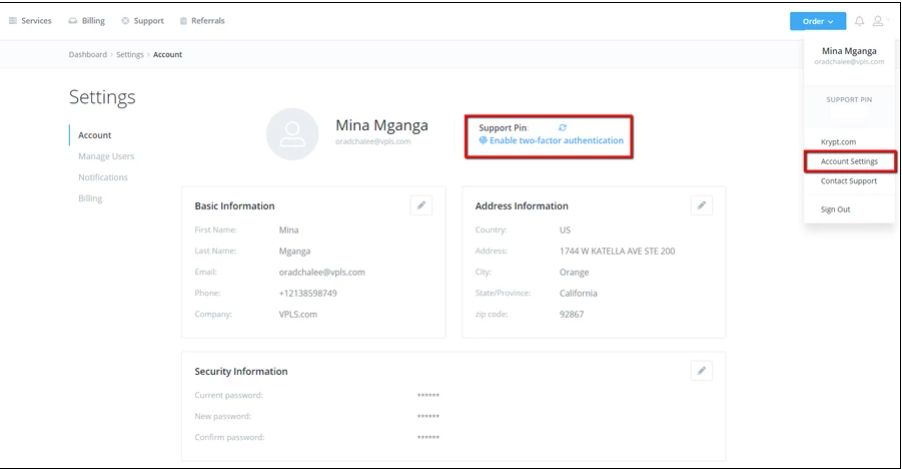Viewport: 902px width, 469px height.
Task: Click the profile avatar picture
Action: click(292, 135)
